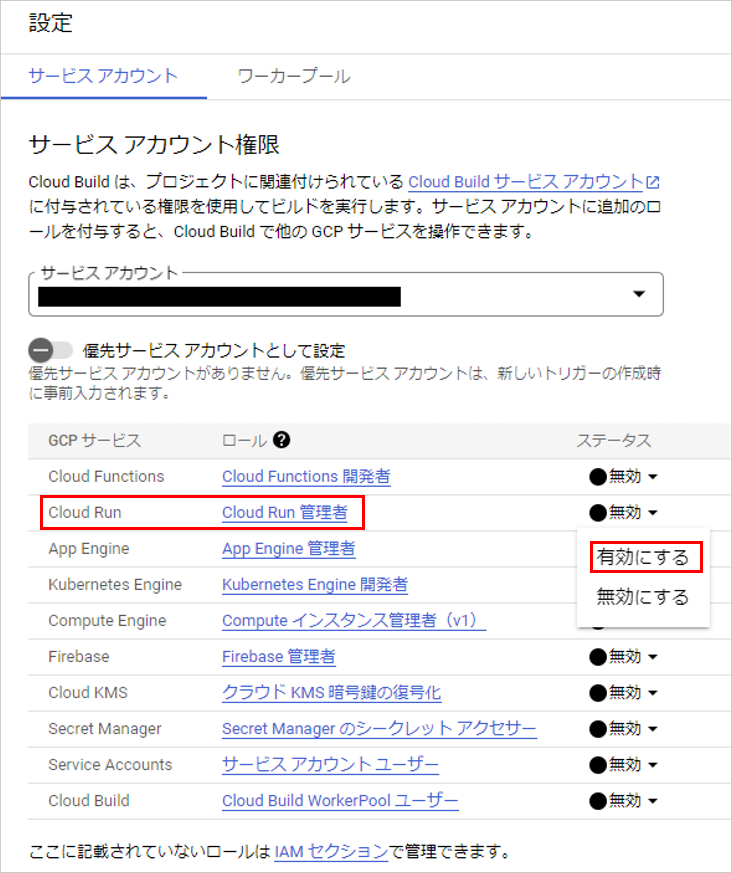Toggle 優先サービス アカウントとして設定 switch

coord(51,351)
